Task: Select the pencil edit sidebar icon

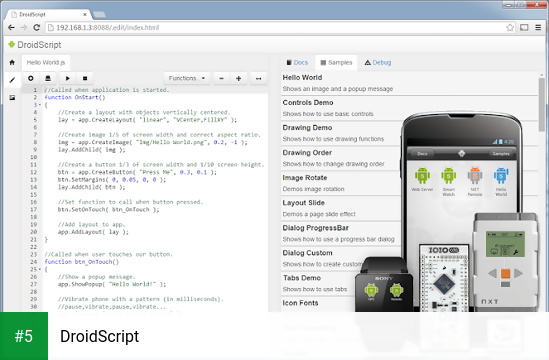Action: pos(12,80)
